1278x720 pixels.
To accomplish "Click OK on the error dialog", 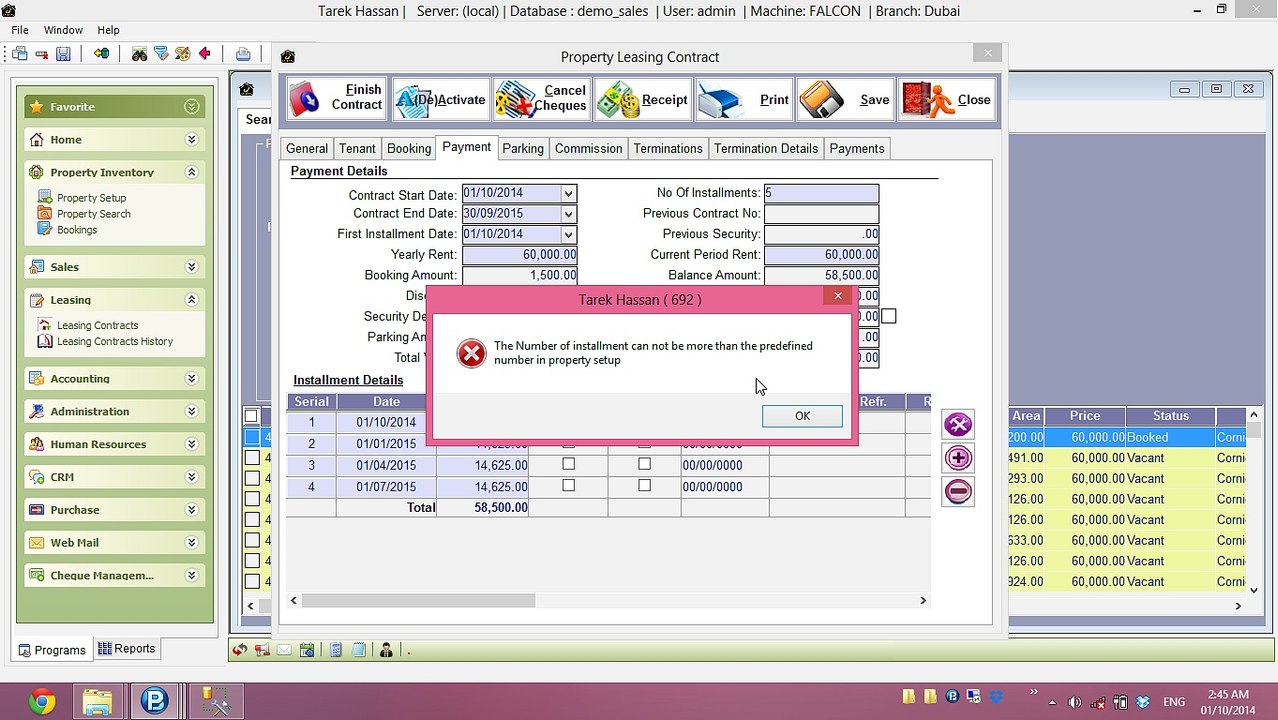I will 802,416.
